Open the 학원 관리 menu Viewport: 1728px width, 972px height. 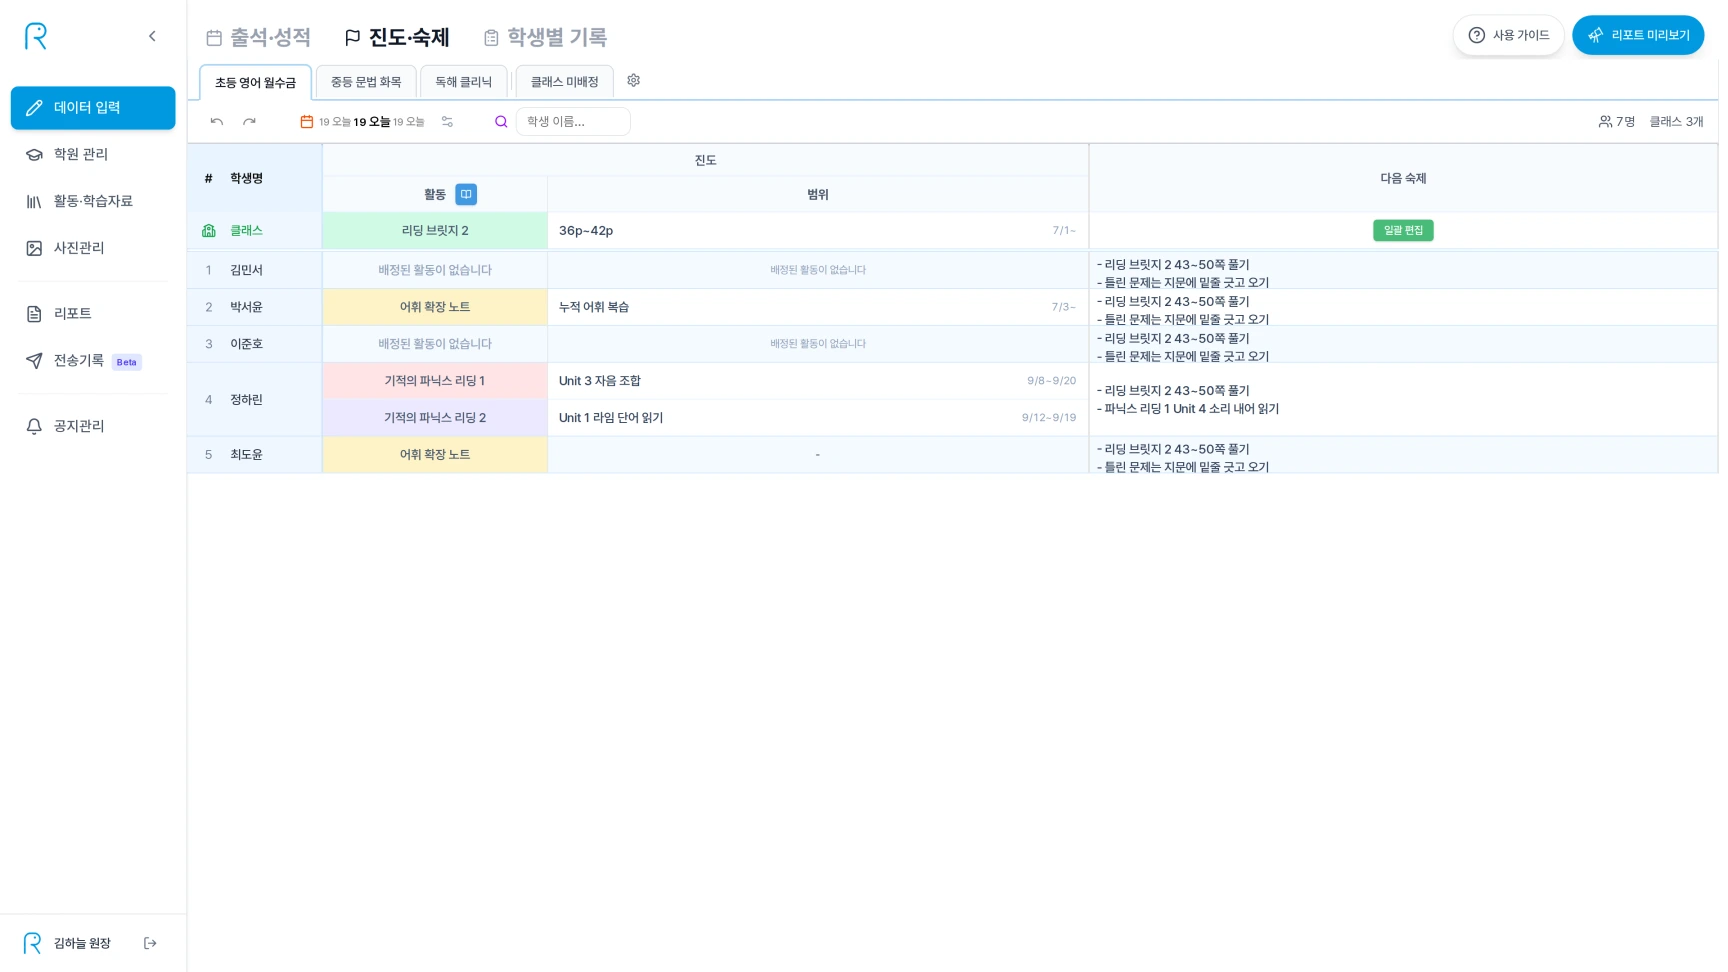click(93, 154)
